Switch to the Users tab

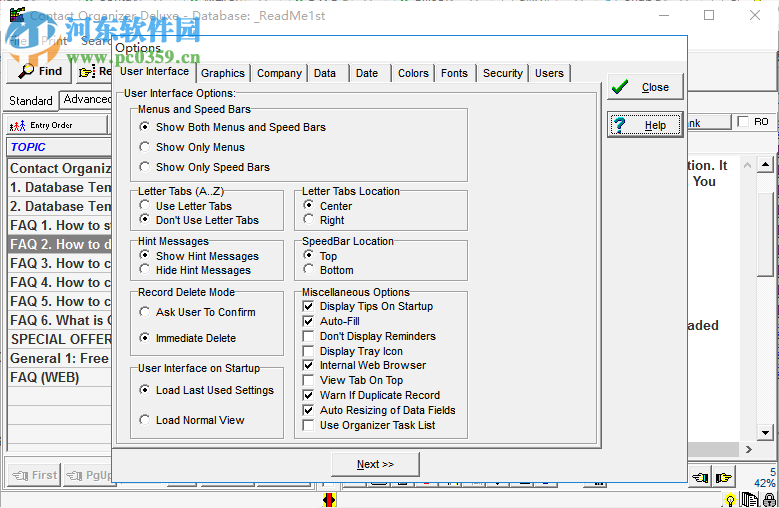[549, 73]
